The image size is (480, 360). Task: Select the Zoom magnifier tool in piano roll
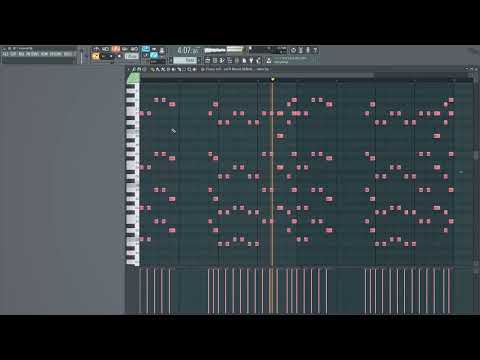point(189,69)
